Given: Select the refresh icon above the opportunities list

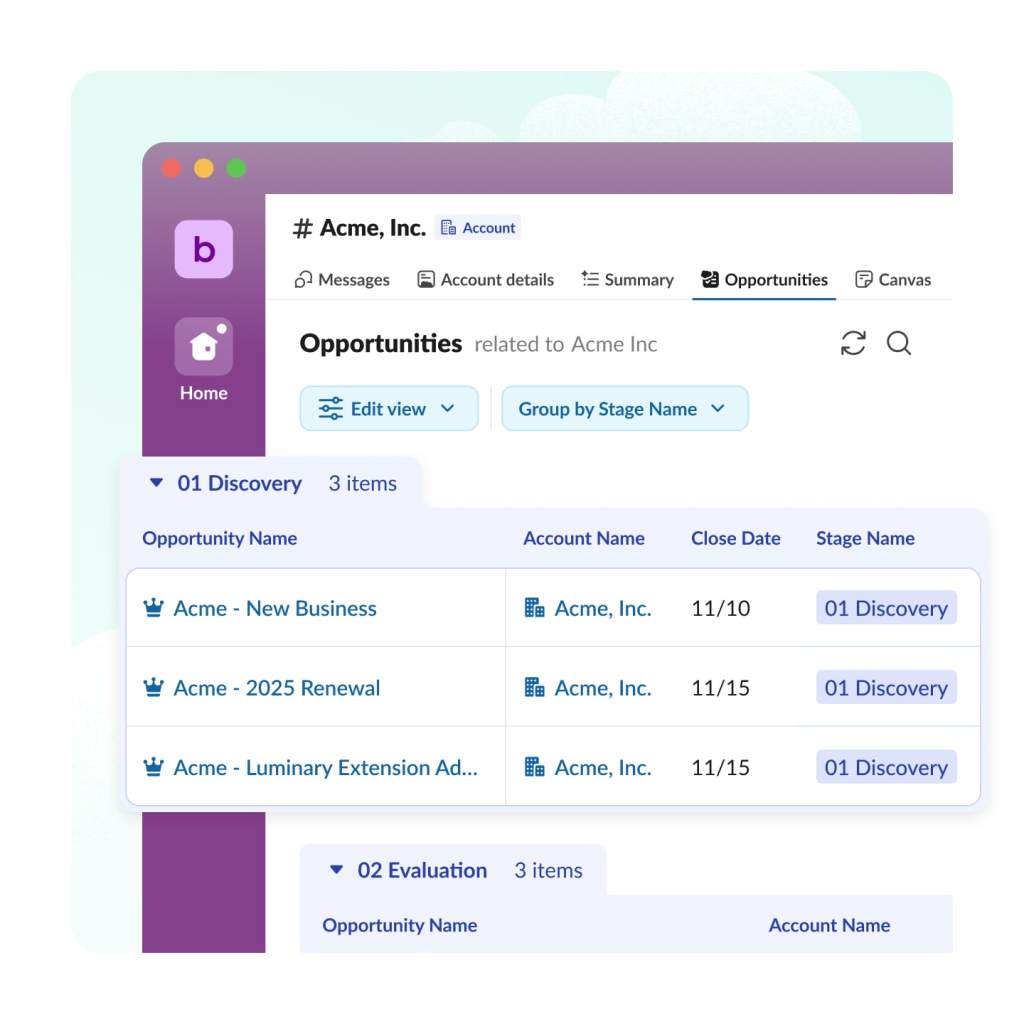Looking at the screenshot, I should [x=852, y=344].
